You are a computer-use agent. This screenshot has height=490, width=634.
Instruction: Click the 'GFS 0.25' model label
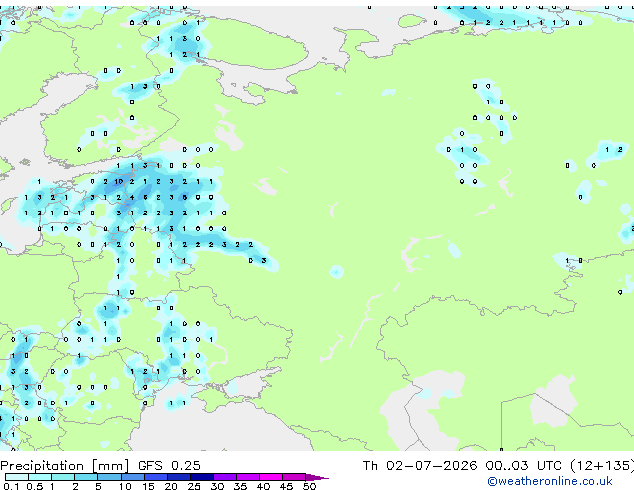[169, 466]
